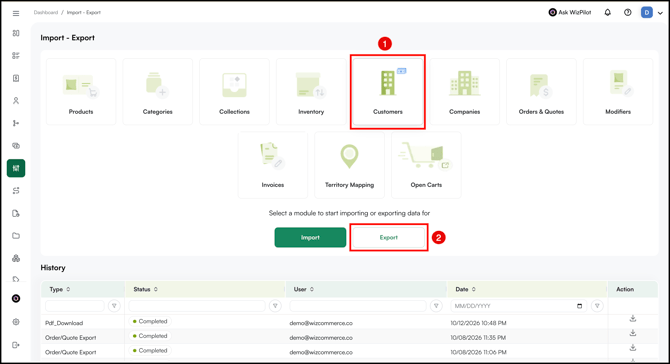670x364 pixels.
Task: Select the Companies module card
Action: click(x=464, y=91)
